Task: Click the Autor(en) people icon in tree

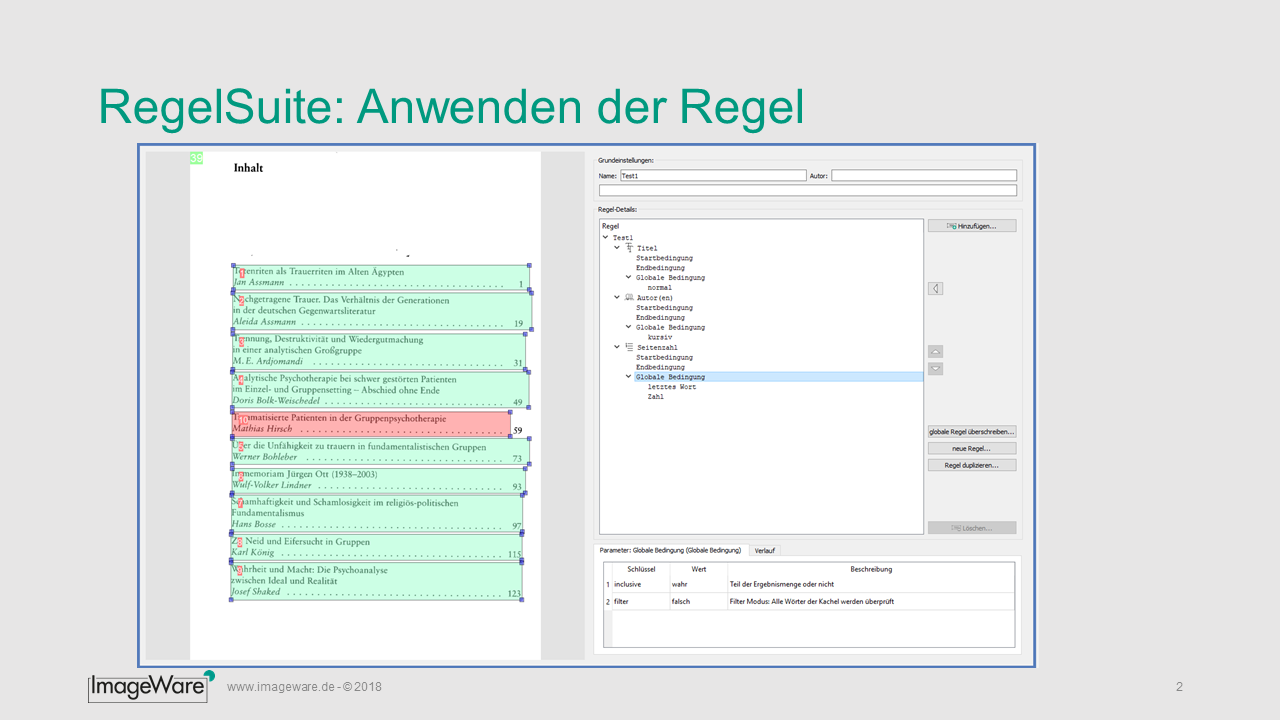Action: pos(629,297)
